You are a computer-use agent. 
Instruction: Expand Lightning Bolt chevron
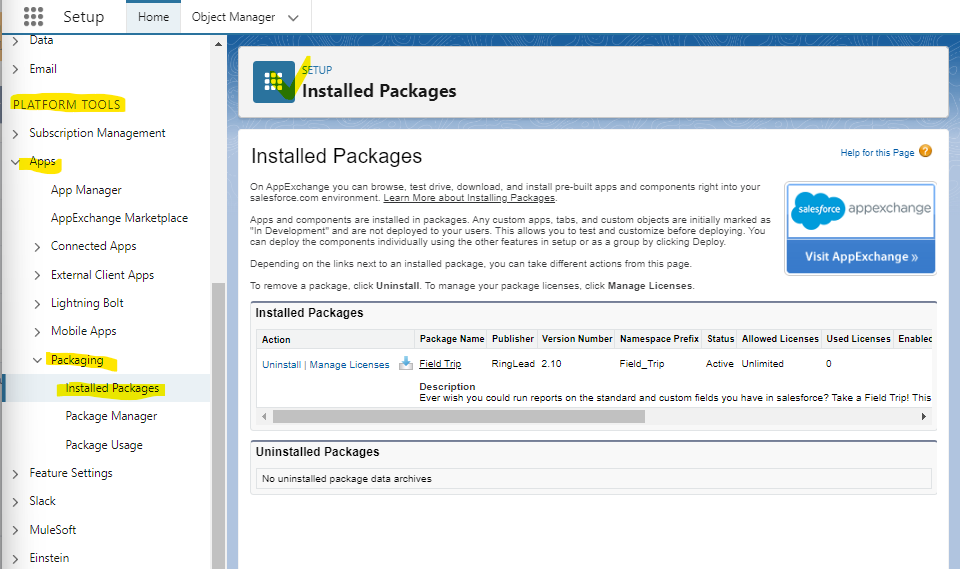(37, 304)
